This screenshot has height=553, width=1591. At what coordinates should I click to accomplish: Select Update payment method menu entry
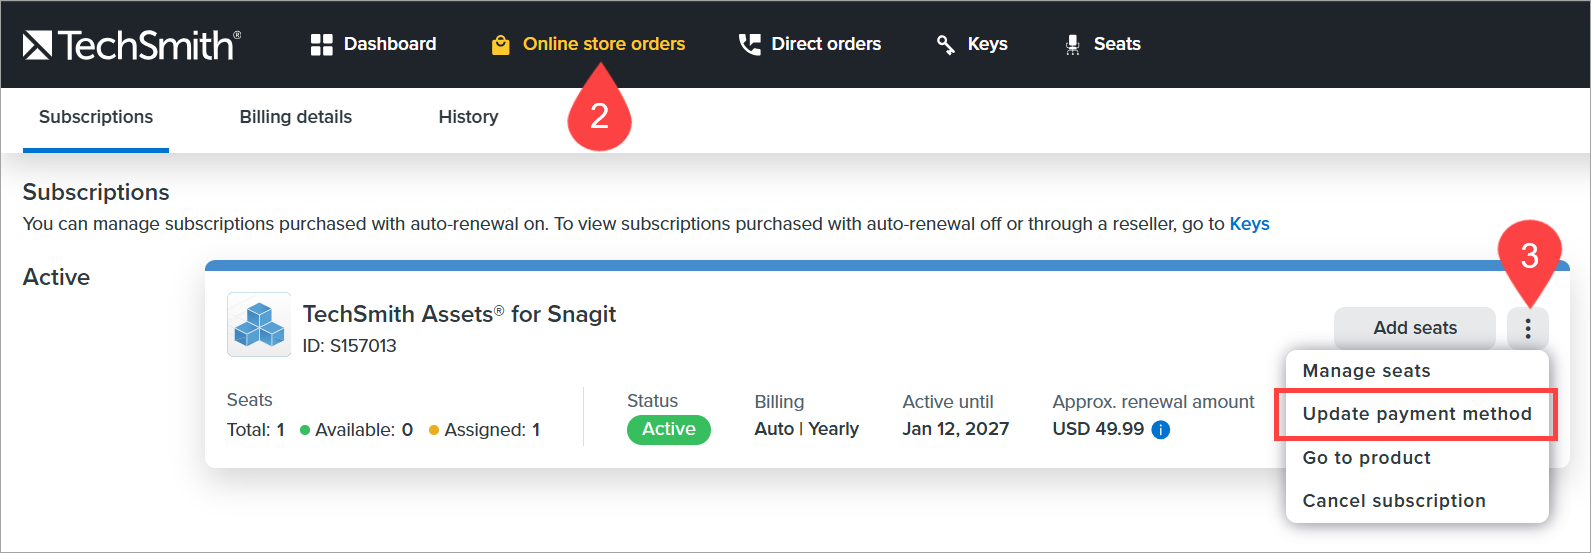pyautogui.click(x=1416, y=414)
